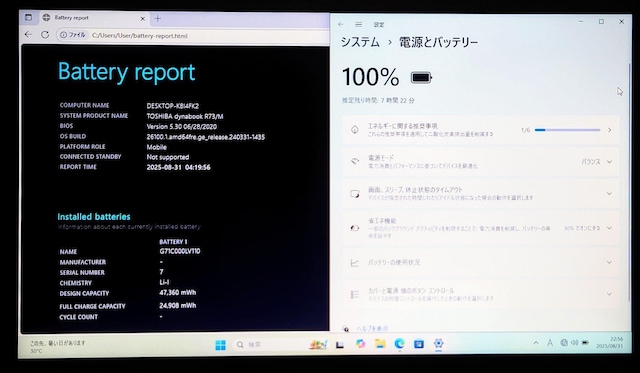This screenshot has width=640, height=373.
Task: Open the clock and date 22:56
Action: 609,342
